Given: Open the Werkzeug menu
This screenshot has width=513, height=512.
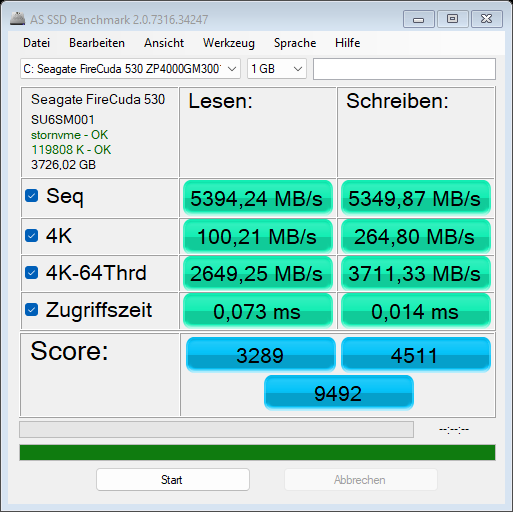Looking at the screenshot, I should pos(229,43).
